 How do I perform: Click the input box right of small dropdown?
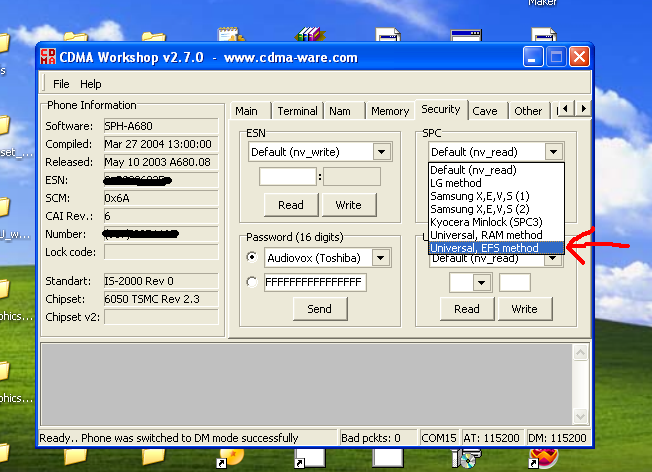pyautogui.click(x=515, y=283)
